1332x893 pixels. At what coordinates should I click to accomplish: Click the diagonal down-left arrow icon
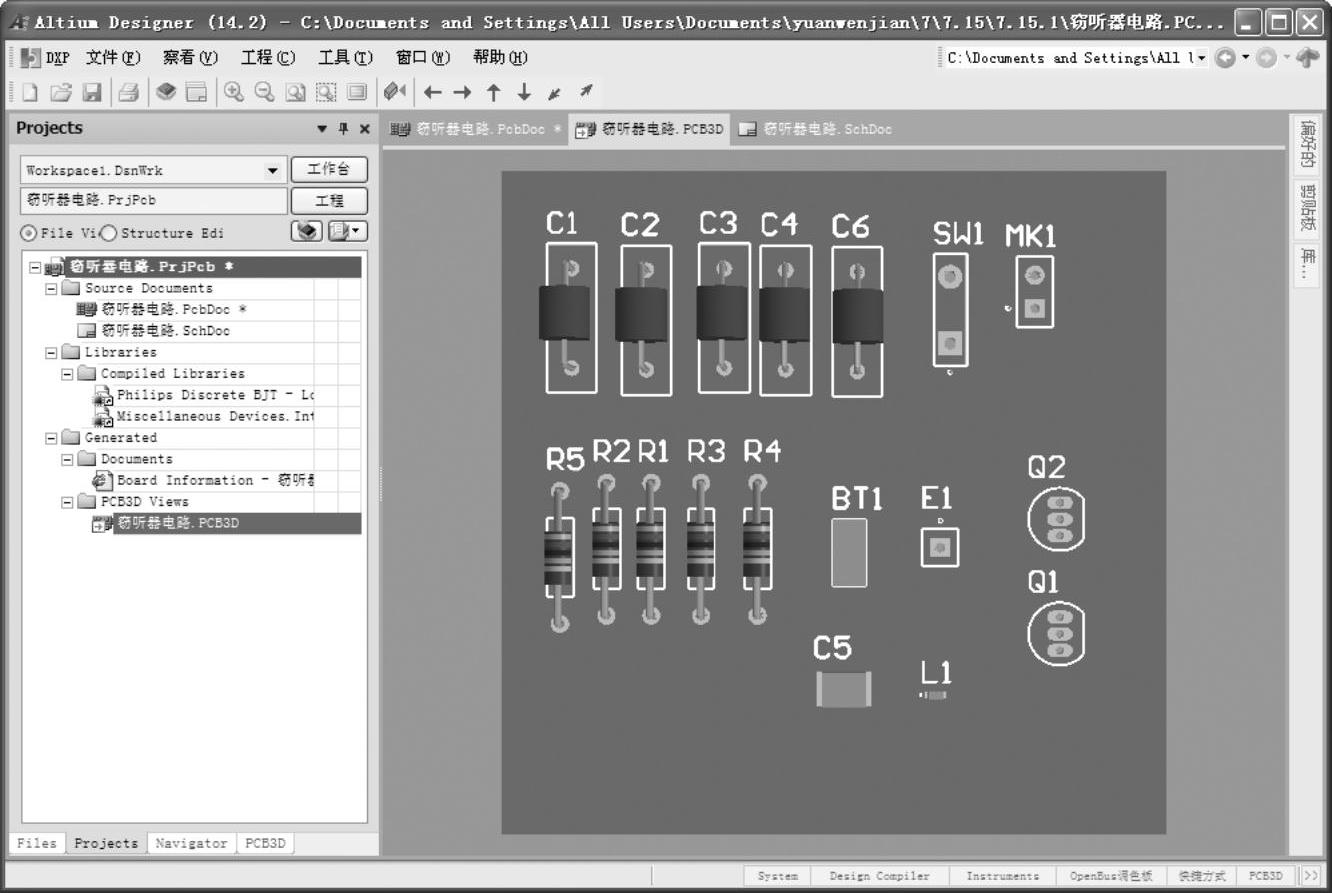tap(555, 94)
